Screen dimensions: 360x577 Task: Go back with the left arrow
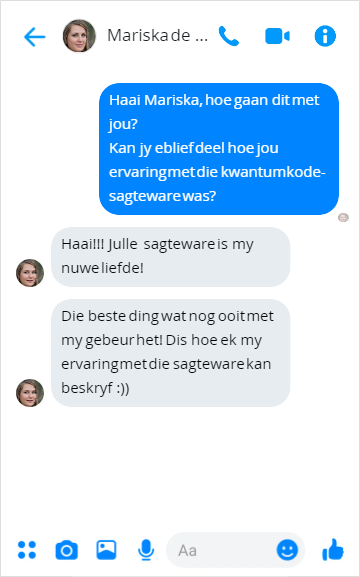pos(35,36)
